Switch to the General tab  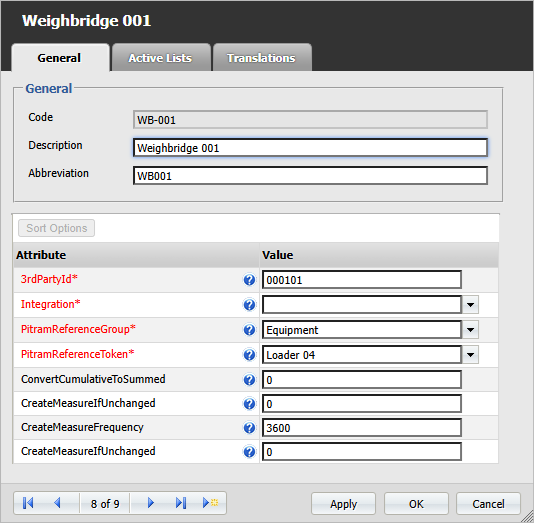(60, 58)
